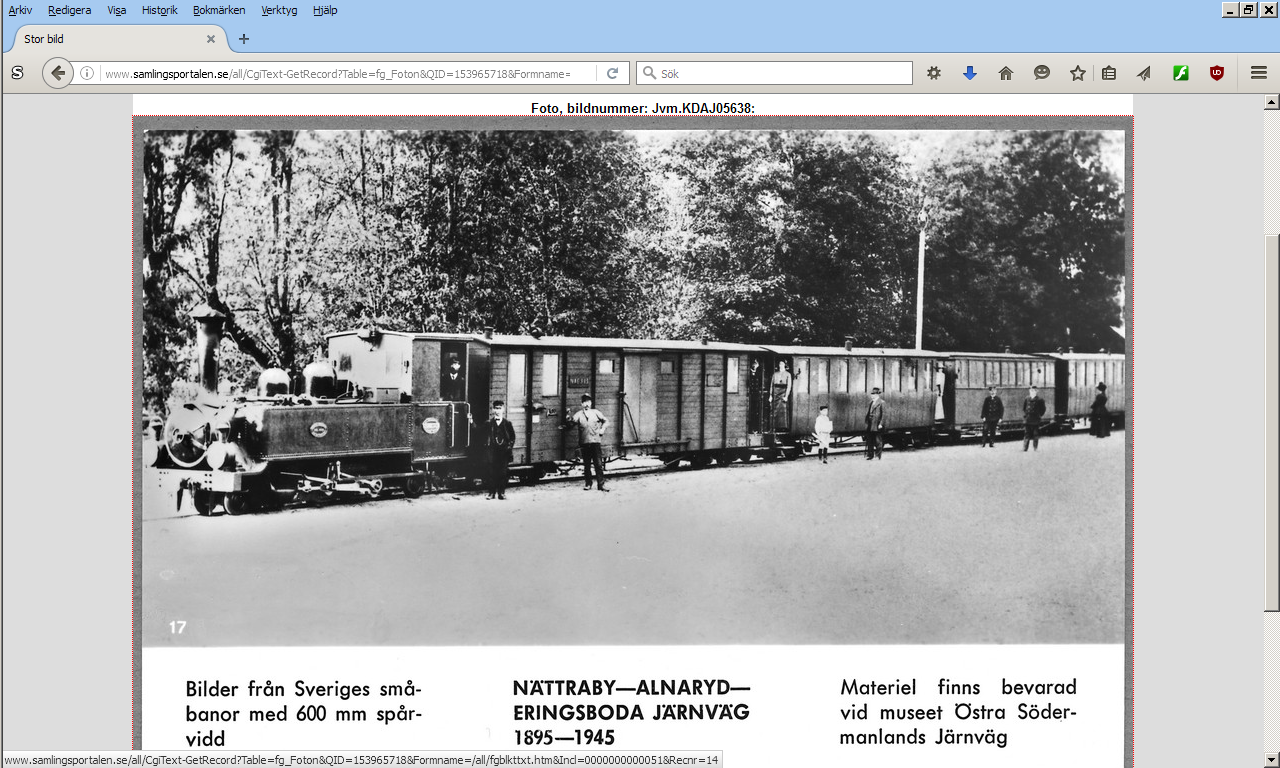
Task: Click the smiley face toolbar icon
Action: [1042, 73]
